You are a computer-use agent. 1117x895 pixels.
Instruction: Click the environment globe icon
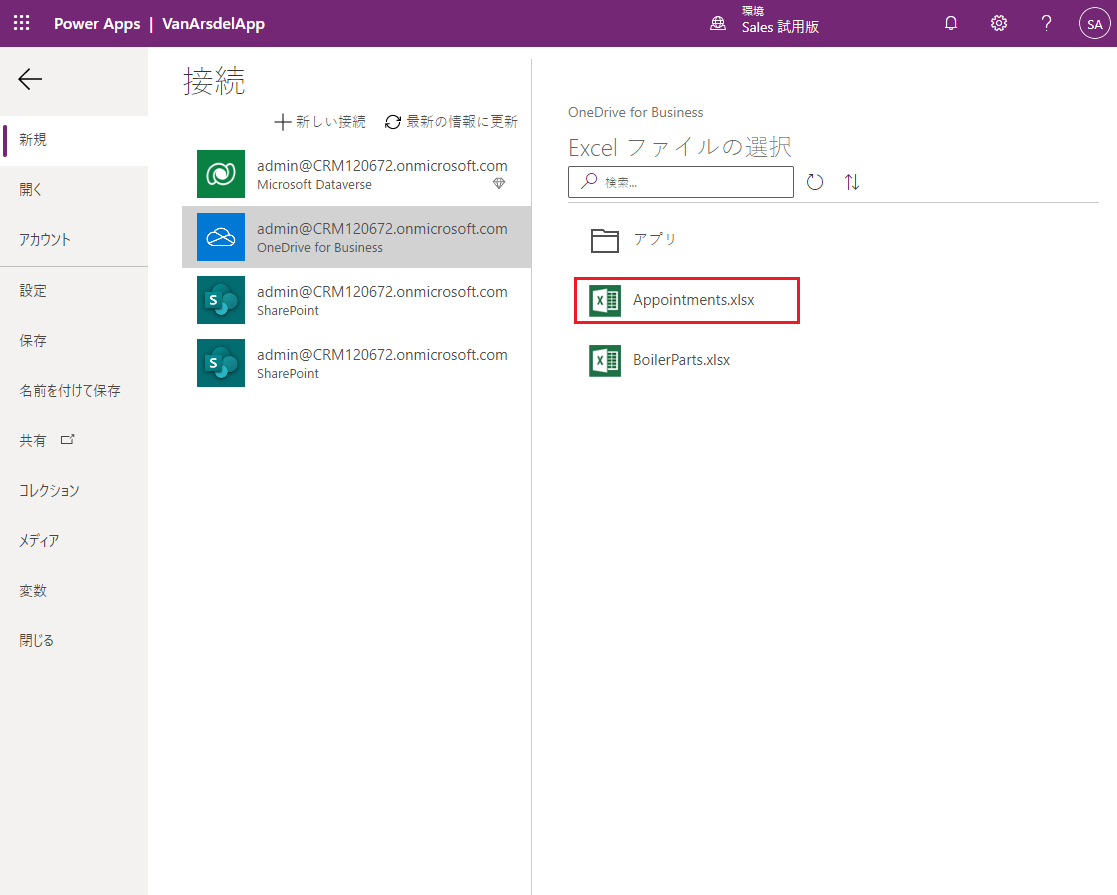(718, 24)
